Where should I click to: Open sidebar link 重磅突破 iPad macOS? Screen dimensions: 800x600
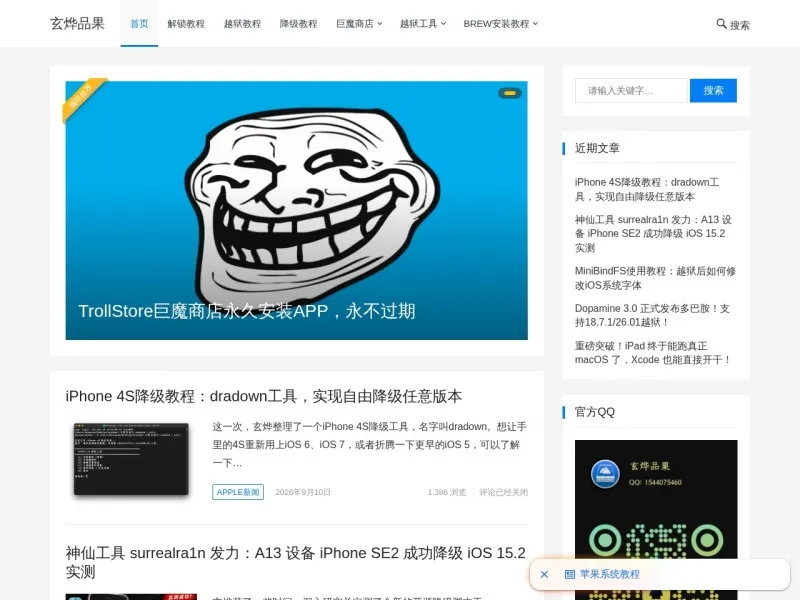(653, 353)
